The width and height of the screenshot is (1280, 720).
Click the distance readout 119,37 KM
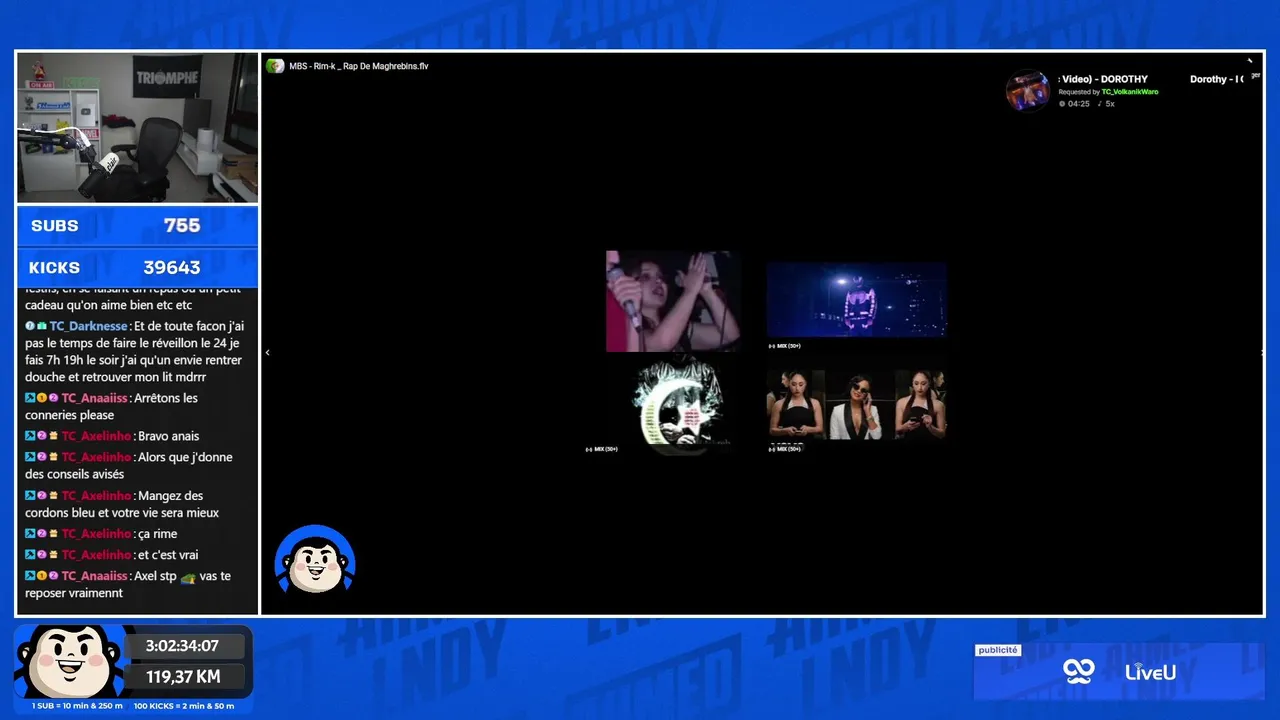(x=182, y=677)
